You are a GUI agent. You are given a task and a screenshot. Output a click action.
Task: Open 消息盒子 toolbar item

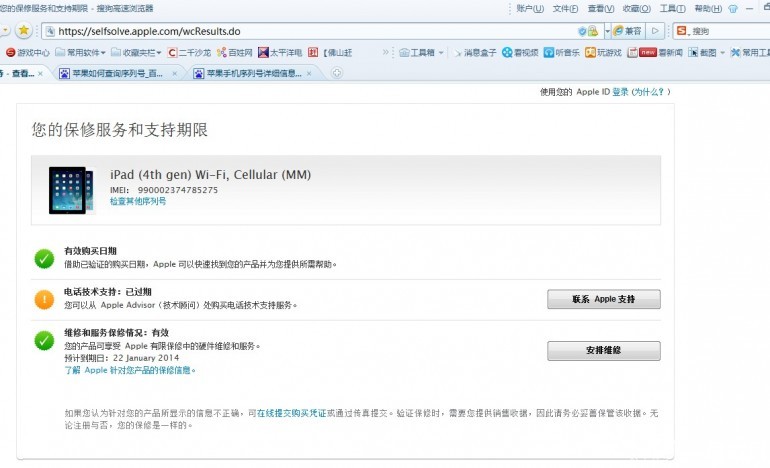(474, 52)
